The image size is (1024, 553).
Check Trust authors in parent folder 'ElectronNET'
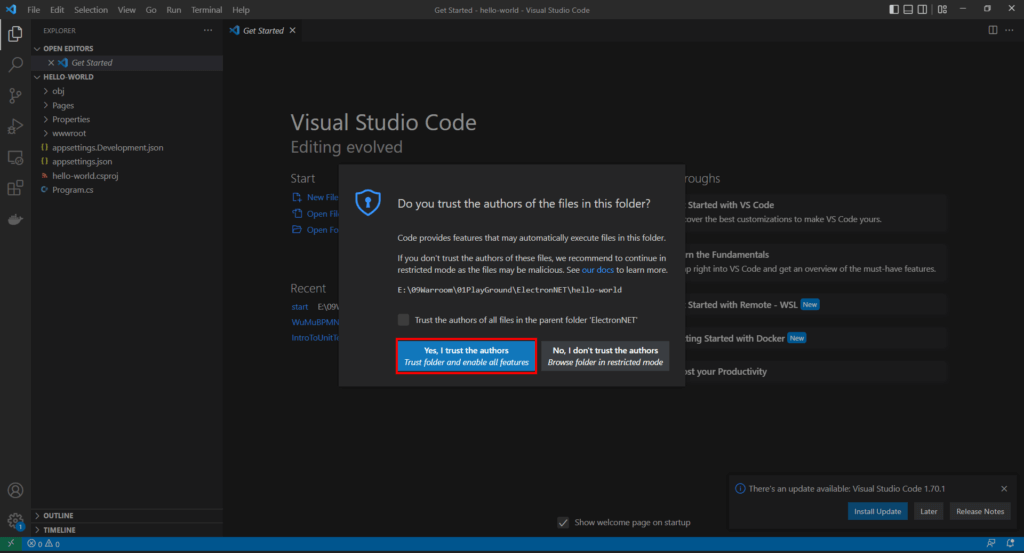tap(403, 319)
